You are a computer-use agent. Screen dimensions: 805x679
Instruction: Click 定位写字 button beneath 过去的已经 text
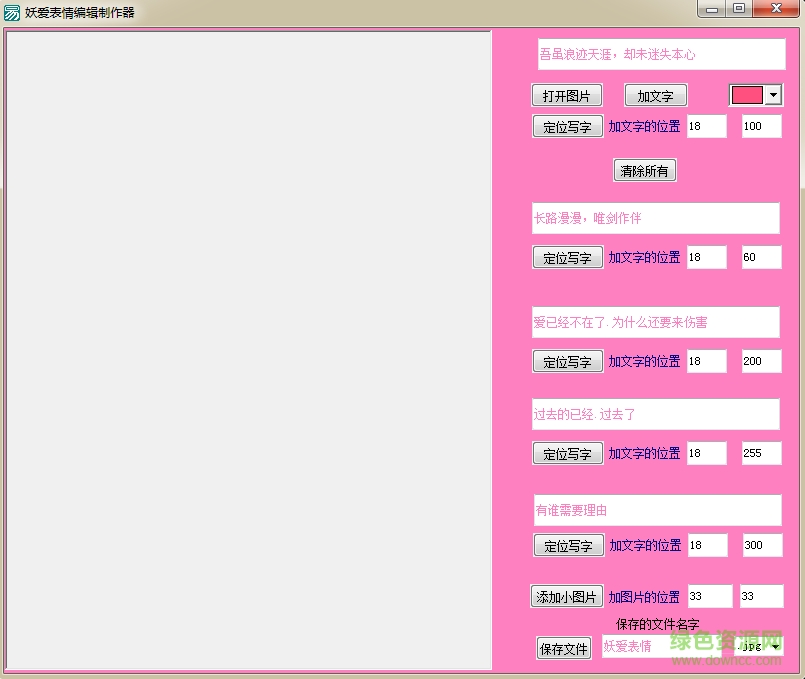[568, 454]
